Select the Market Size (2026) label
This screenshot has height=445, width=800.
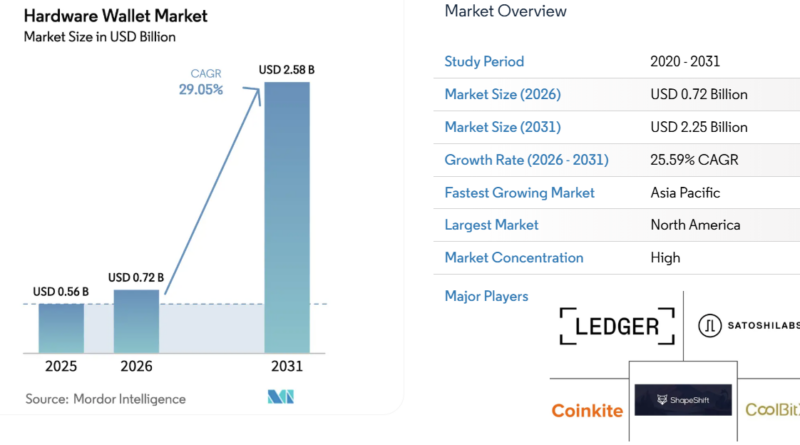pyautogui.click(x=502, y=95)
